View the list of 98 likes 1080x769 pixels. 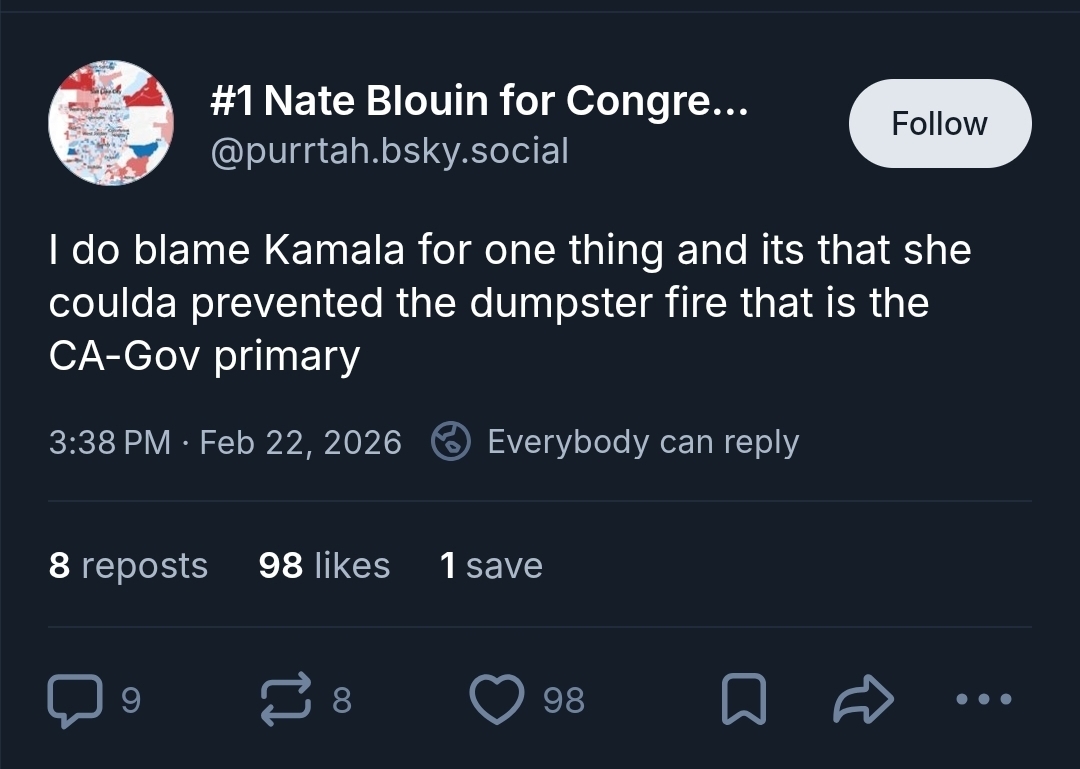coord(324,565)
